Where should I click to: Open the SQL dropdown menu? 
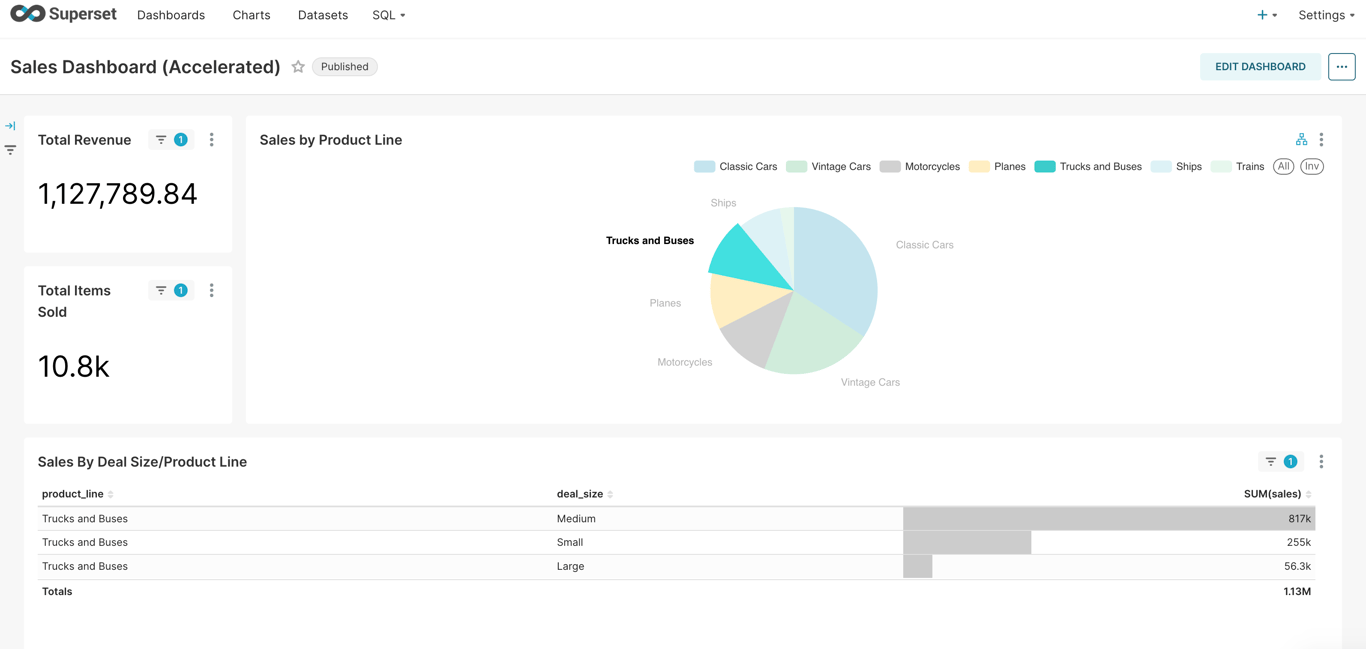click(389, 15)
